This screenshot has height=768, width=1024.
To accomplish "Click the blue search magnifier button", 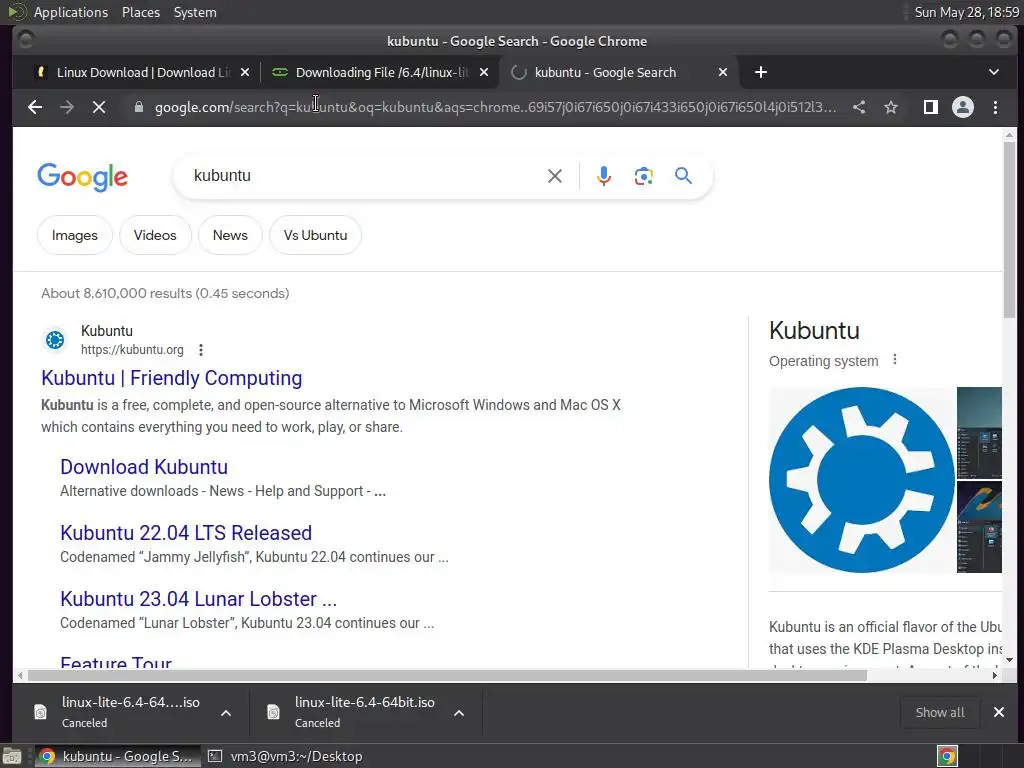I will [x=683, y=176].
